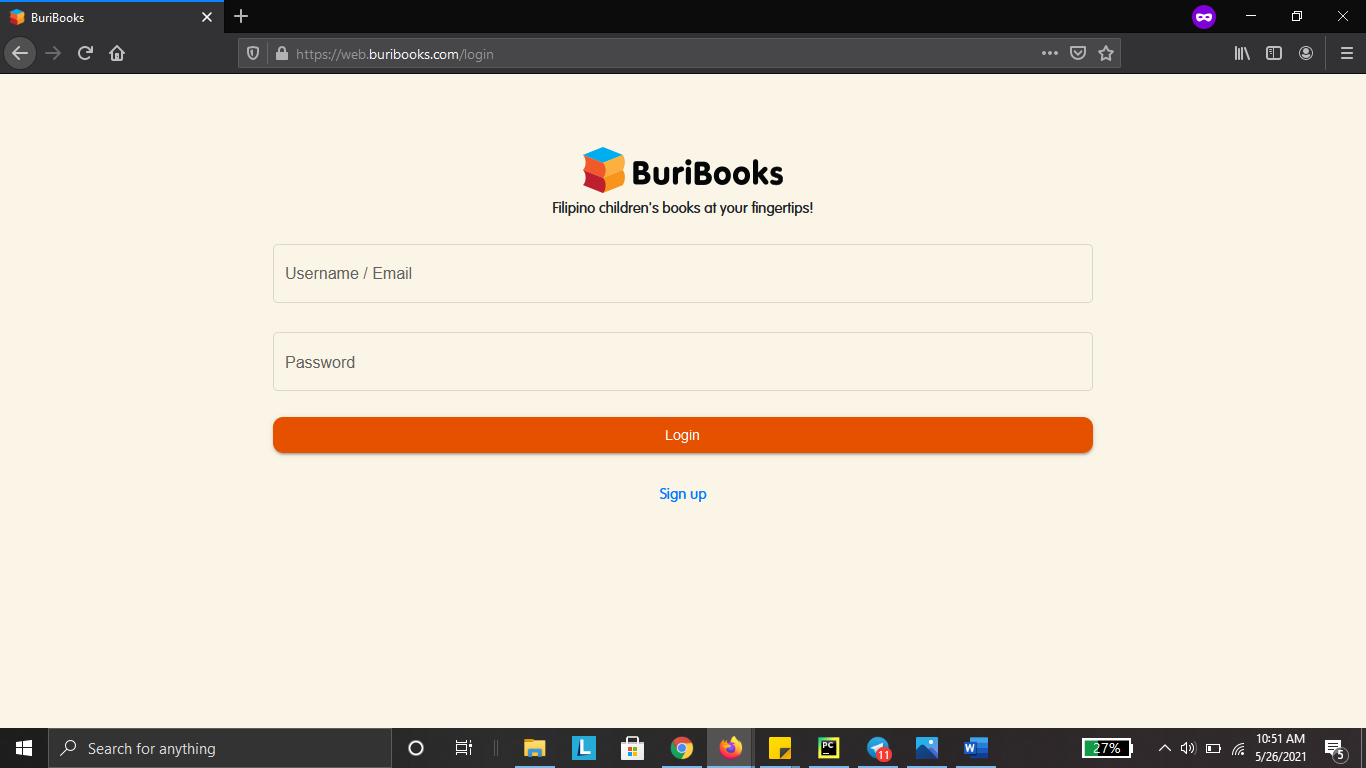Open a new browser tab
Image resolution: width=1366 pixels, height=768 pixels.
click(x=241, y=17)
